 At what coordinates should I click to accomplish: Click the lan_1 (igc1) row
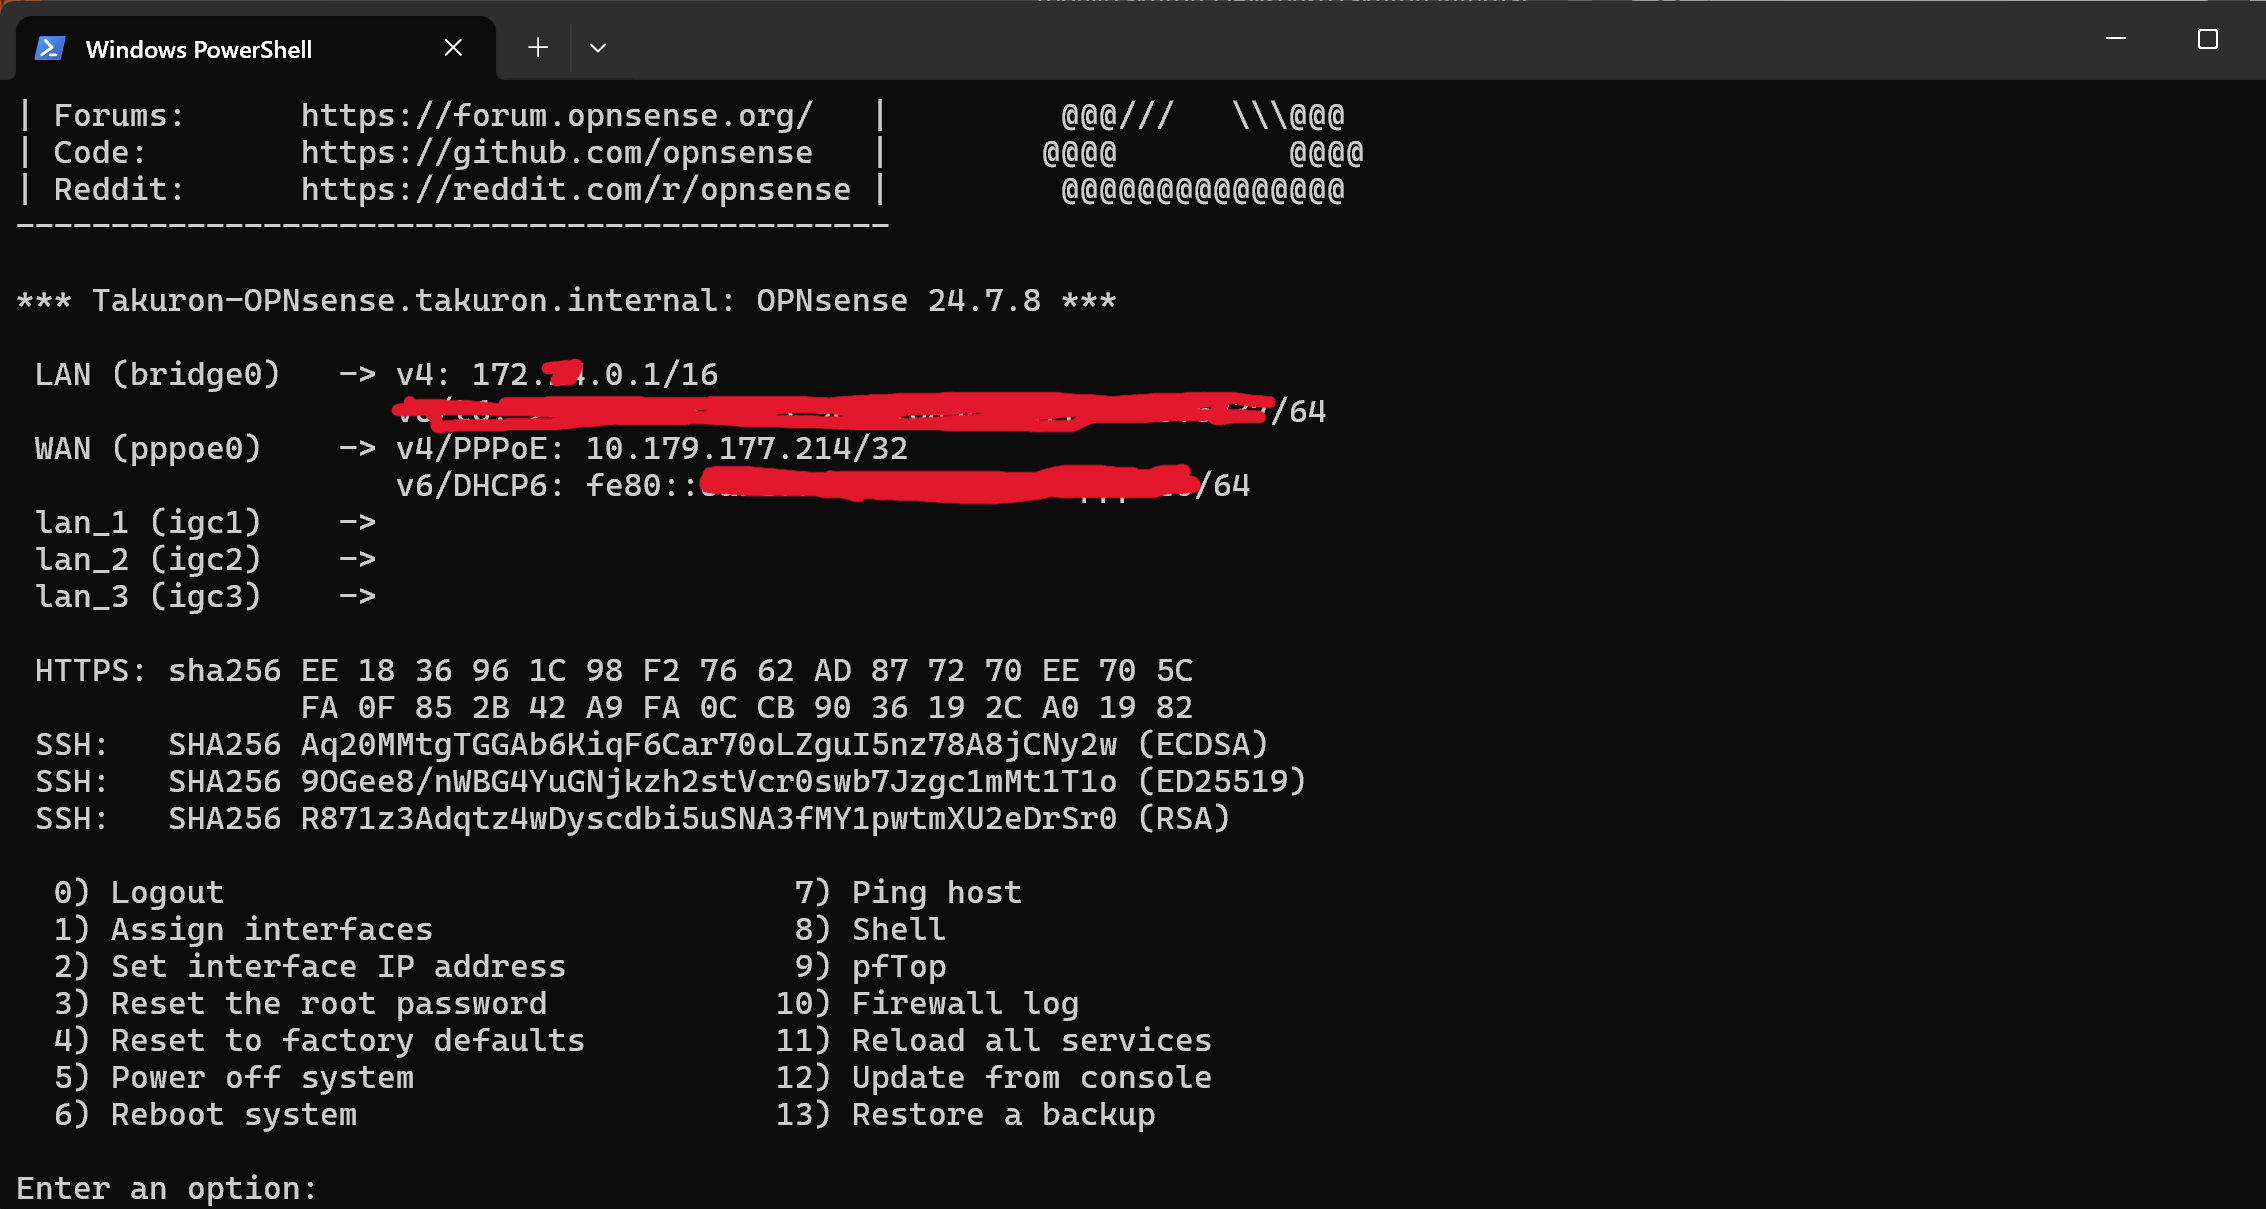[205, 523]
